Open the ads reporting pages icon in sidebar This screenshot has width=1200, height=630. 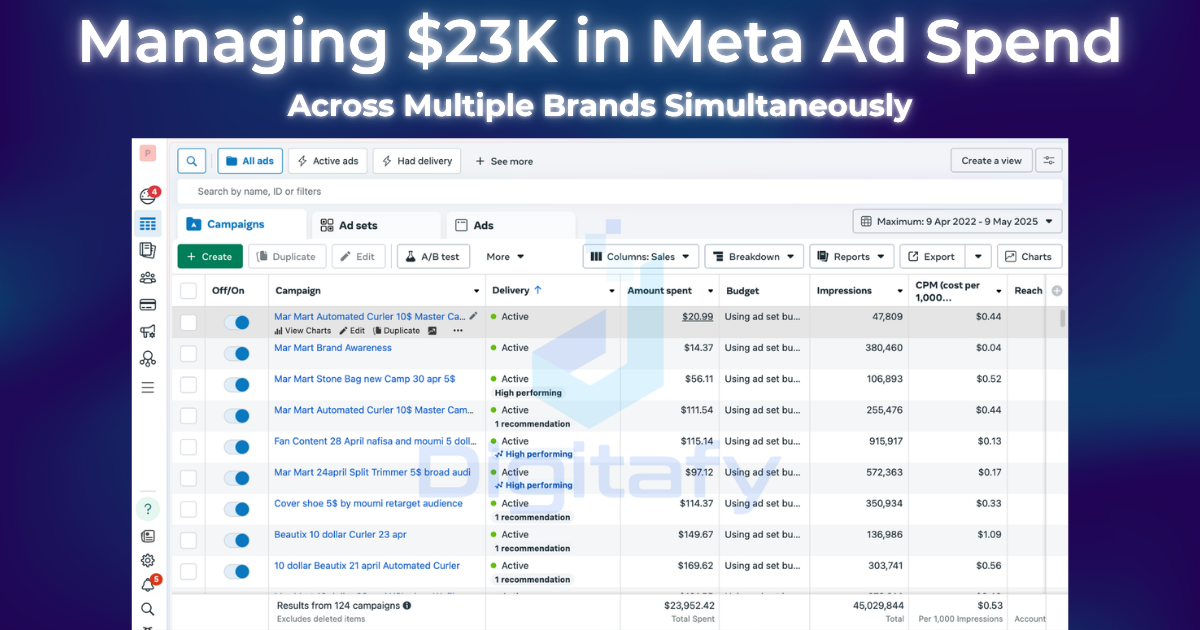tap(148, 251)
